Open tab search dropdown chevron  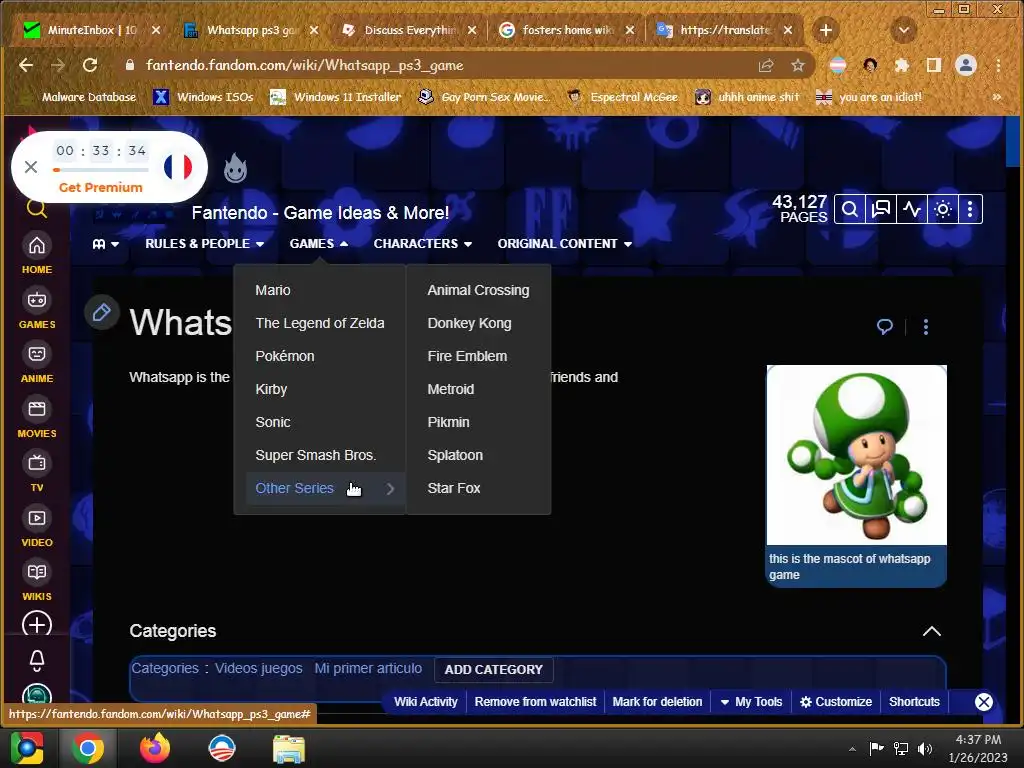click(x=904, y=30)
